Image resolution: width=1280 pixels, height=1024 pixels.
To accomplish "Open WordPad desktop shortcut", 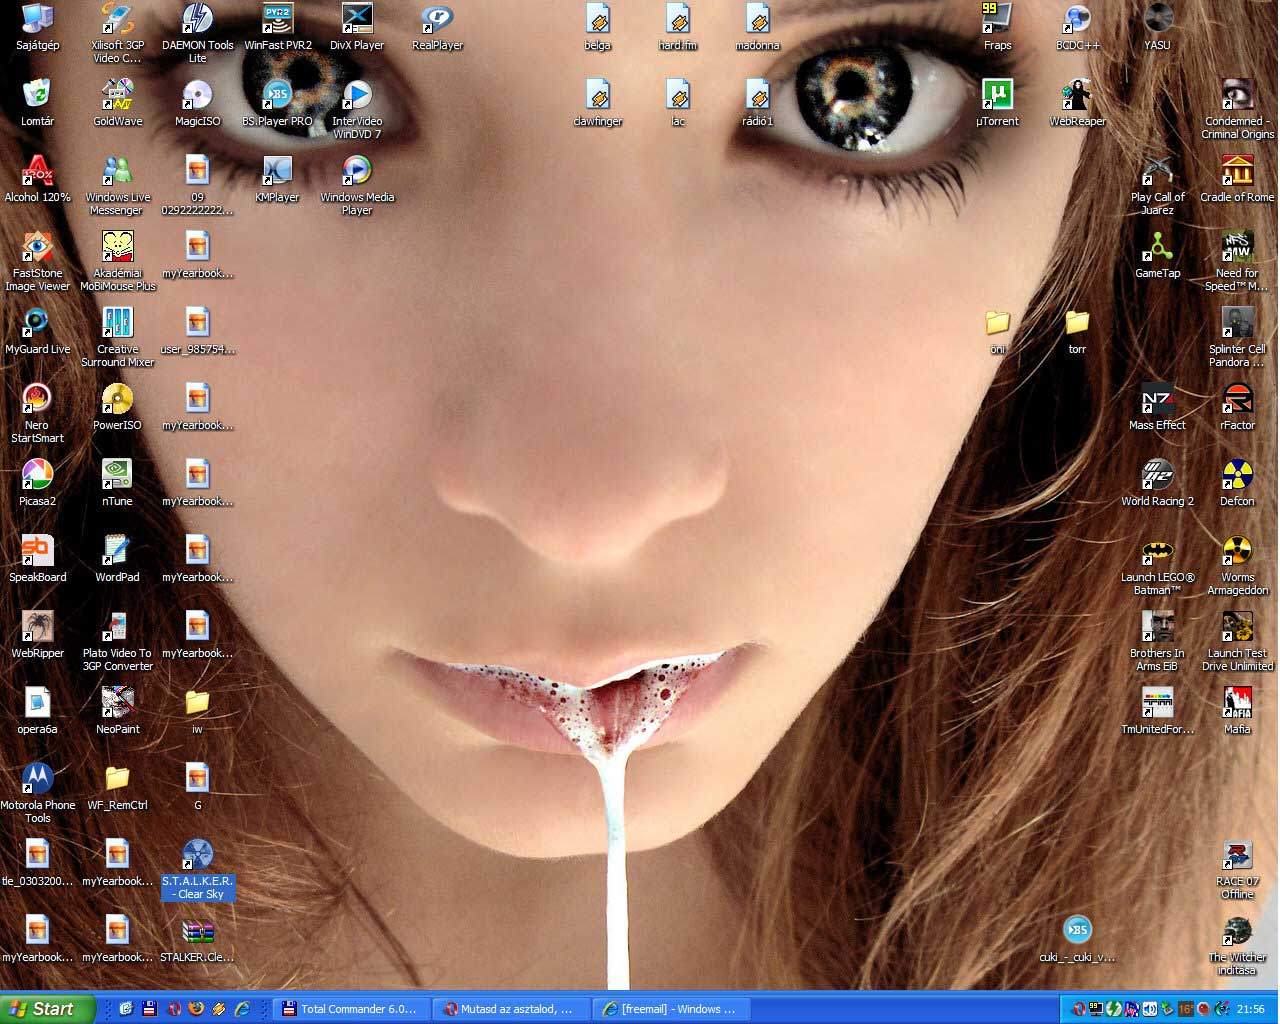I will coord(118,559).
